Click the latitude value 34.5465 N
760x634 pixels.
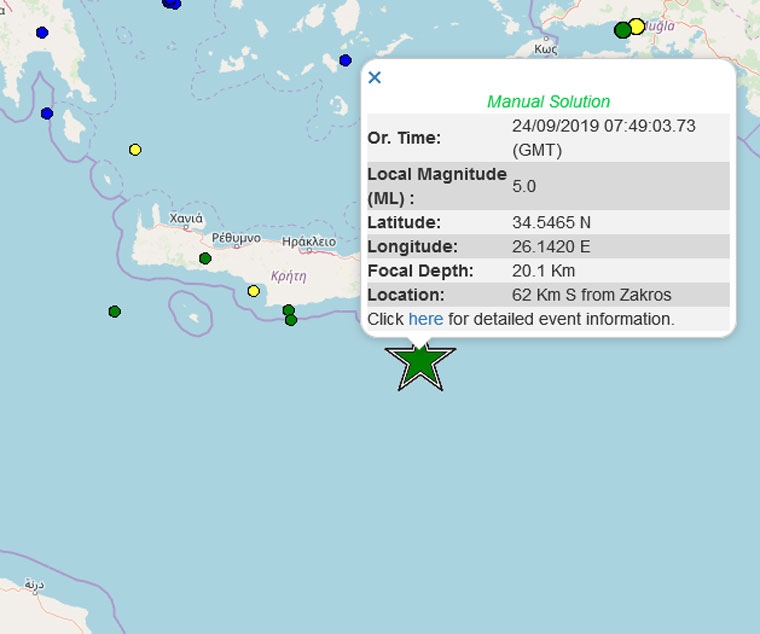click(551, 222)
